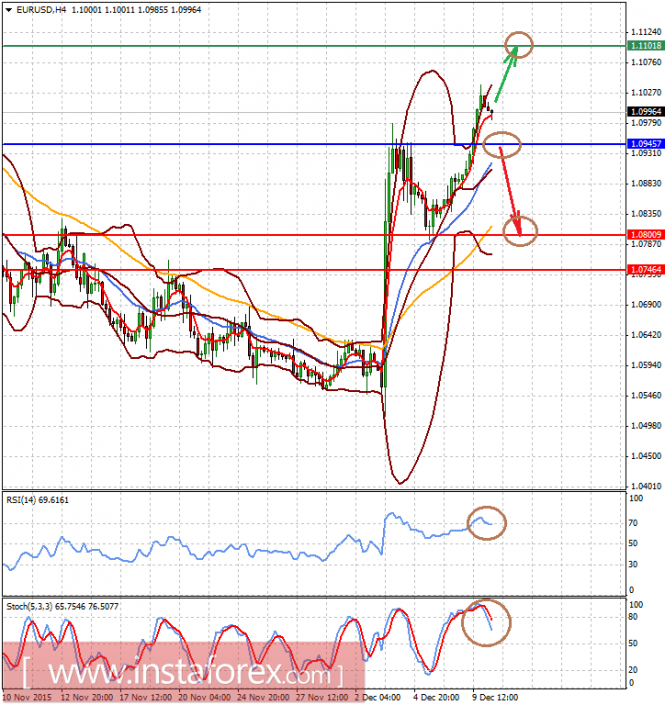Select the red 1.07464 price label

645,270
